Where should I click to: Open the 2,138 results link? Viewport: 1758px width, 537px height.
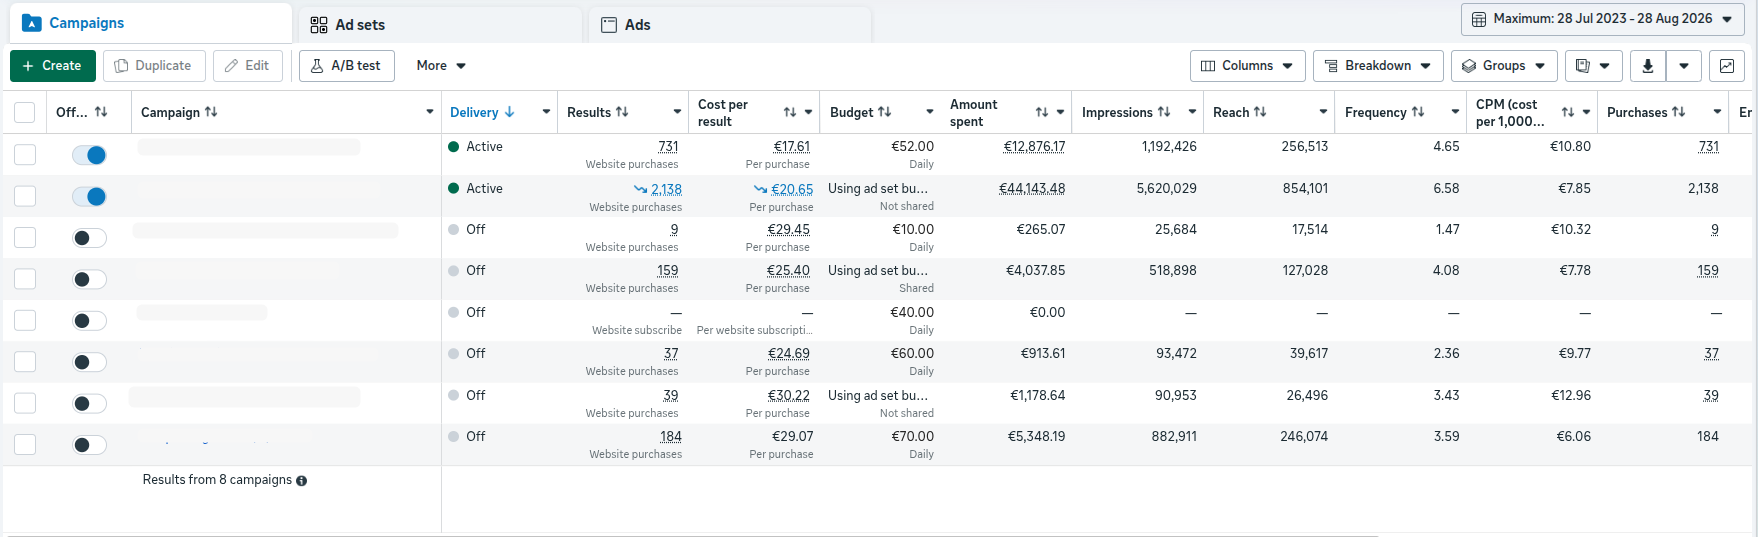[x=666, y=189]
